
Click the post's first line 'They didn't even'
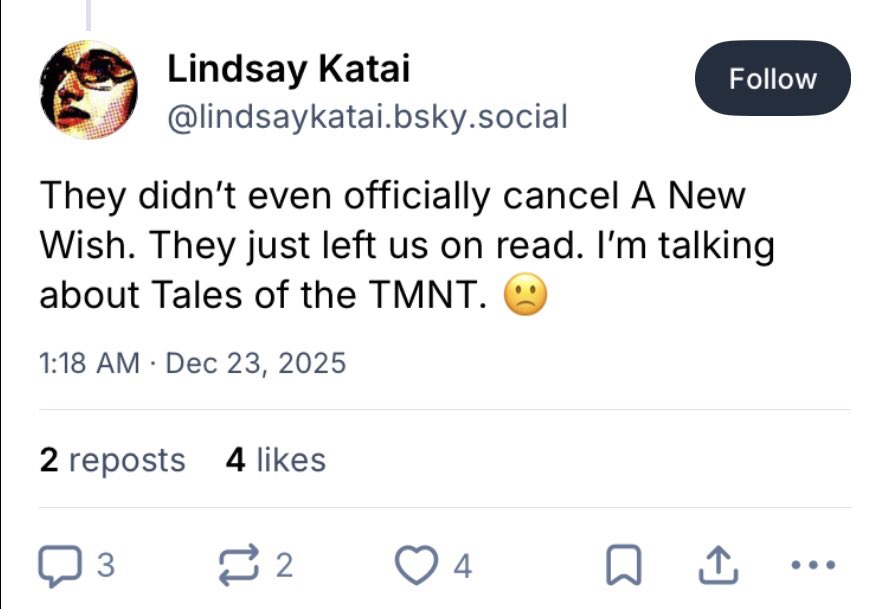pos(185,194)
